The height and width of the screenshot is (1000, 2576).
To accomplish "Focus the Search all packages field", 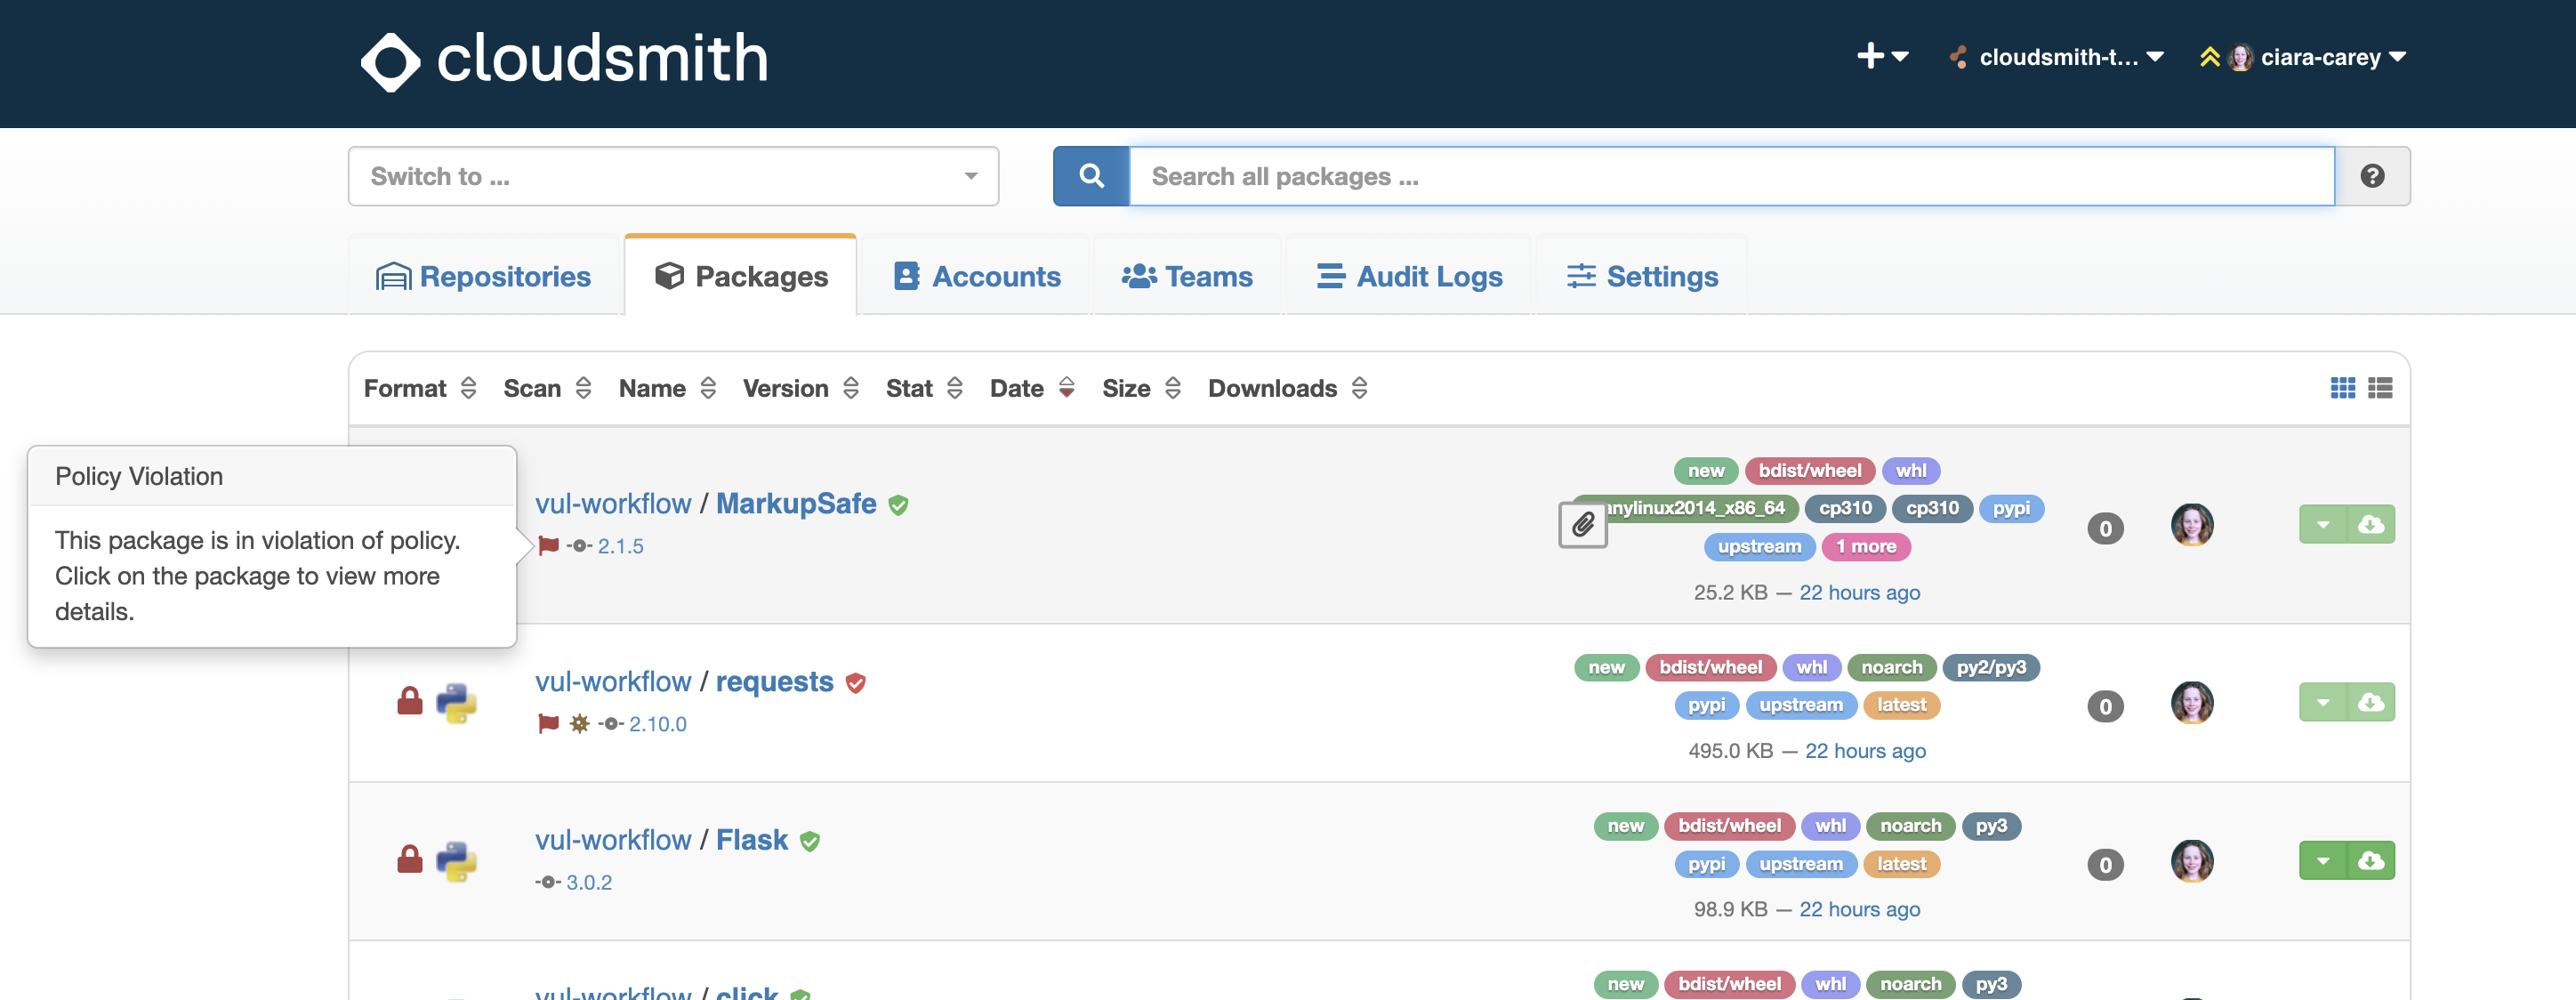I will 1731,176.
